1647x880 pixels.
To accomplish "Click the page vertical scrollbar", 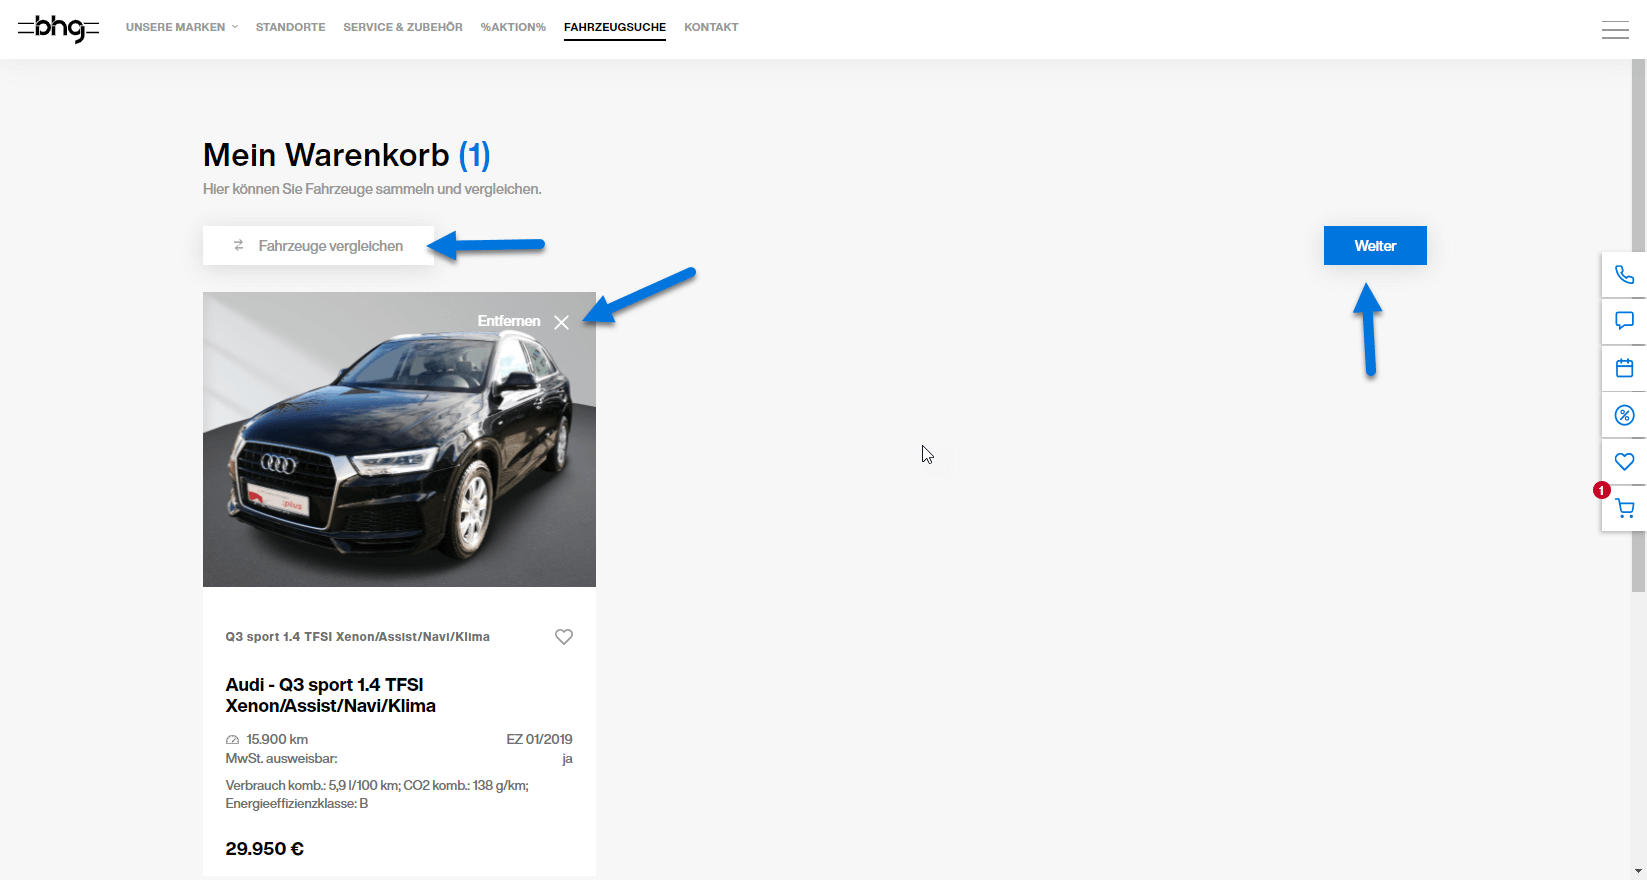I will click(1638, 325).
